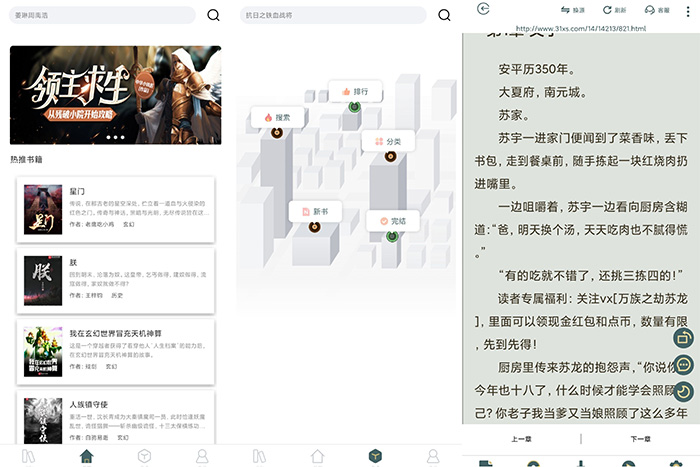
Task: Switch to home tab in left panel
Action: coord(87,456)
